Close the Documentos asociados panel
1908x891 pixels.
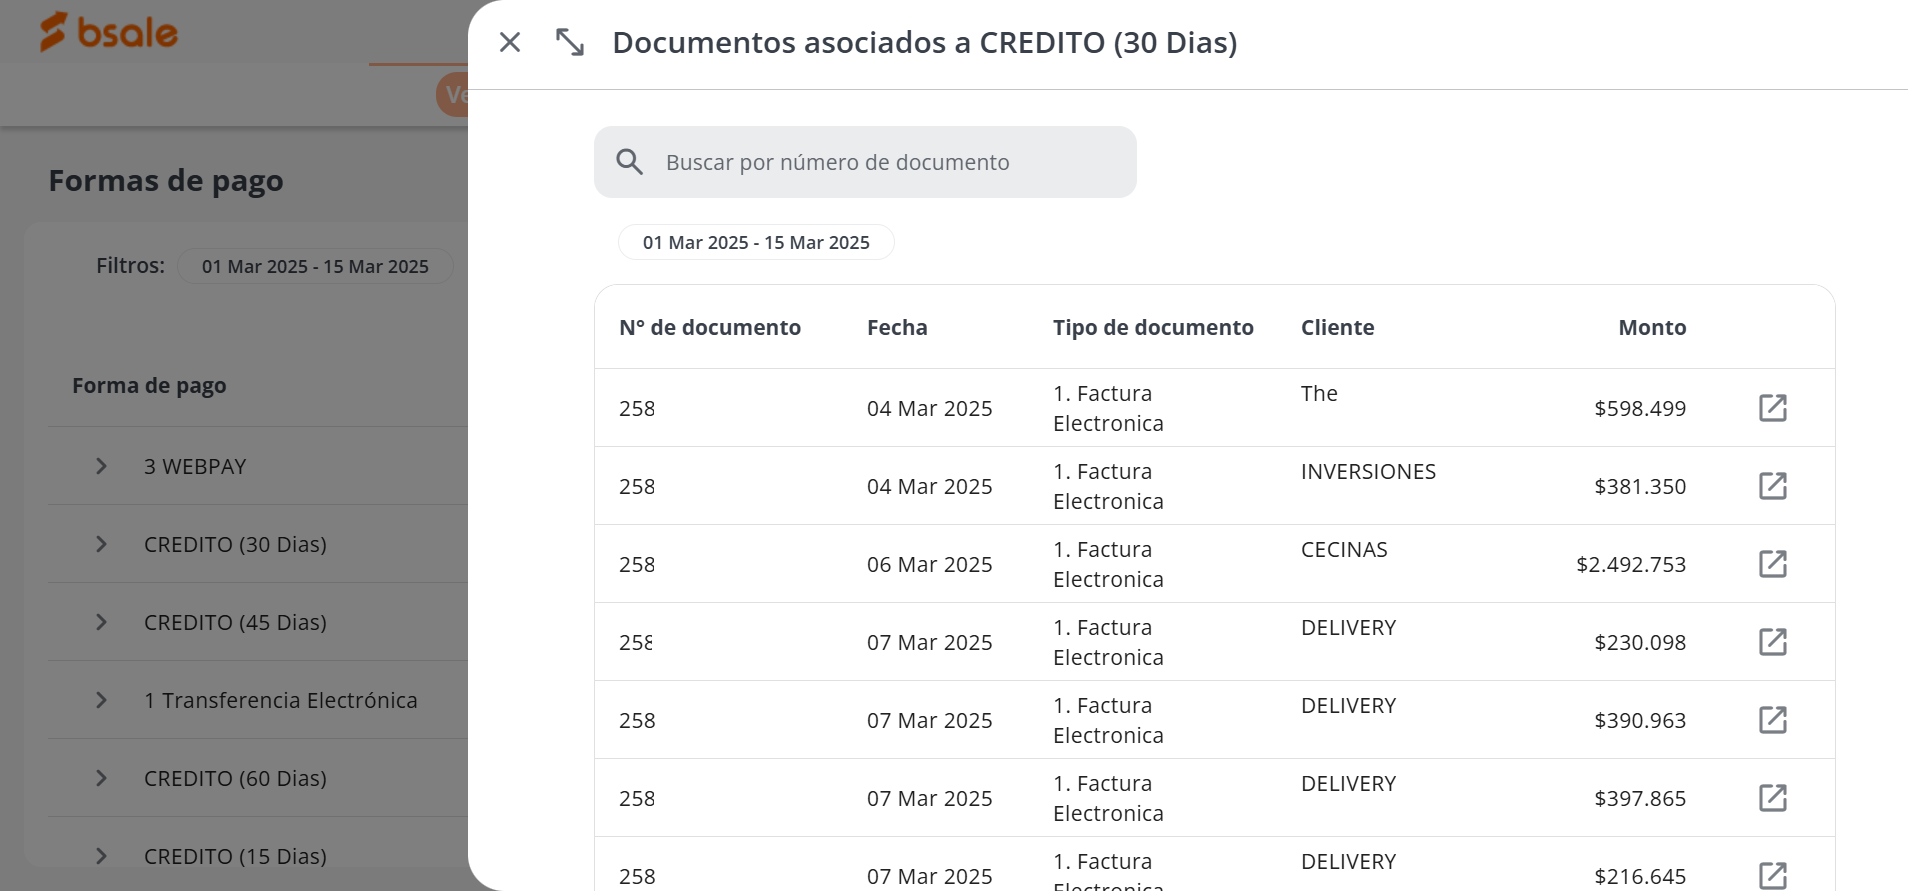click(510, 42)
